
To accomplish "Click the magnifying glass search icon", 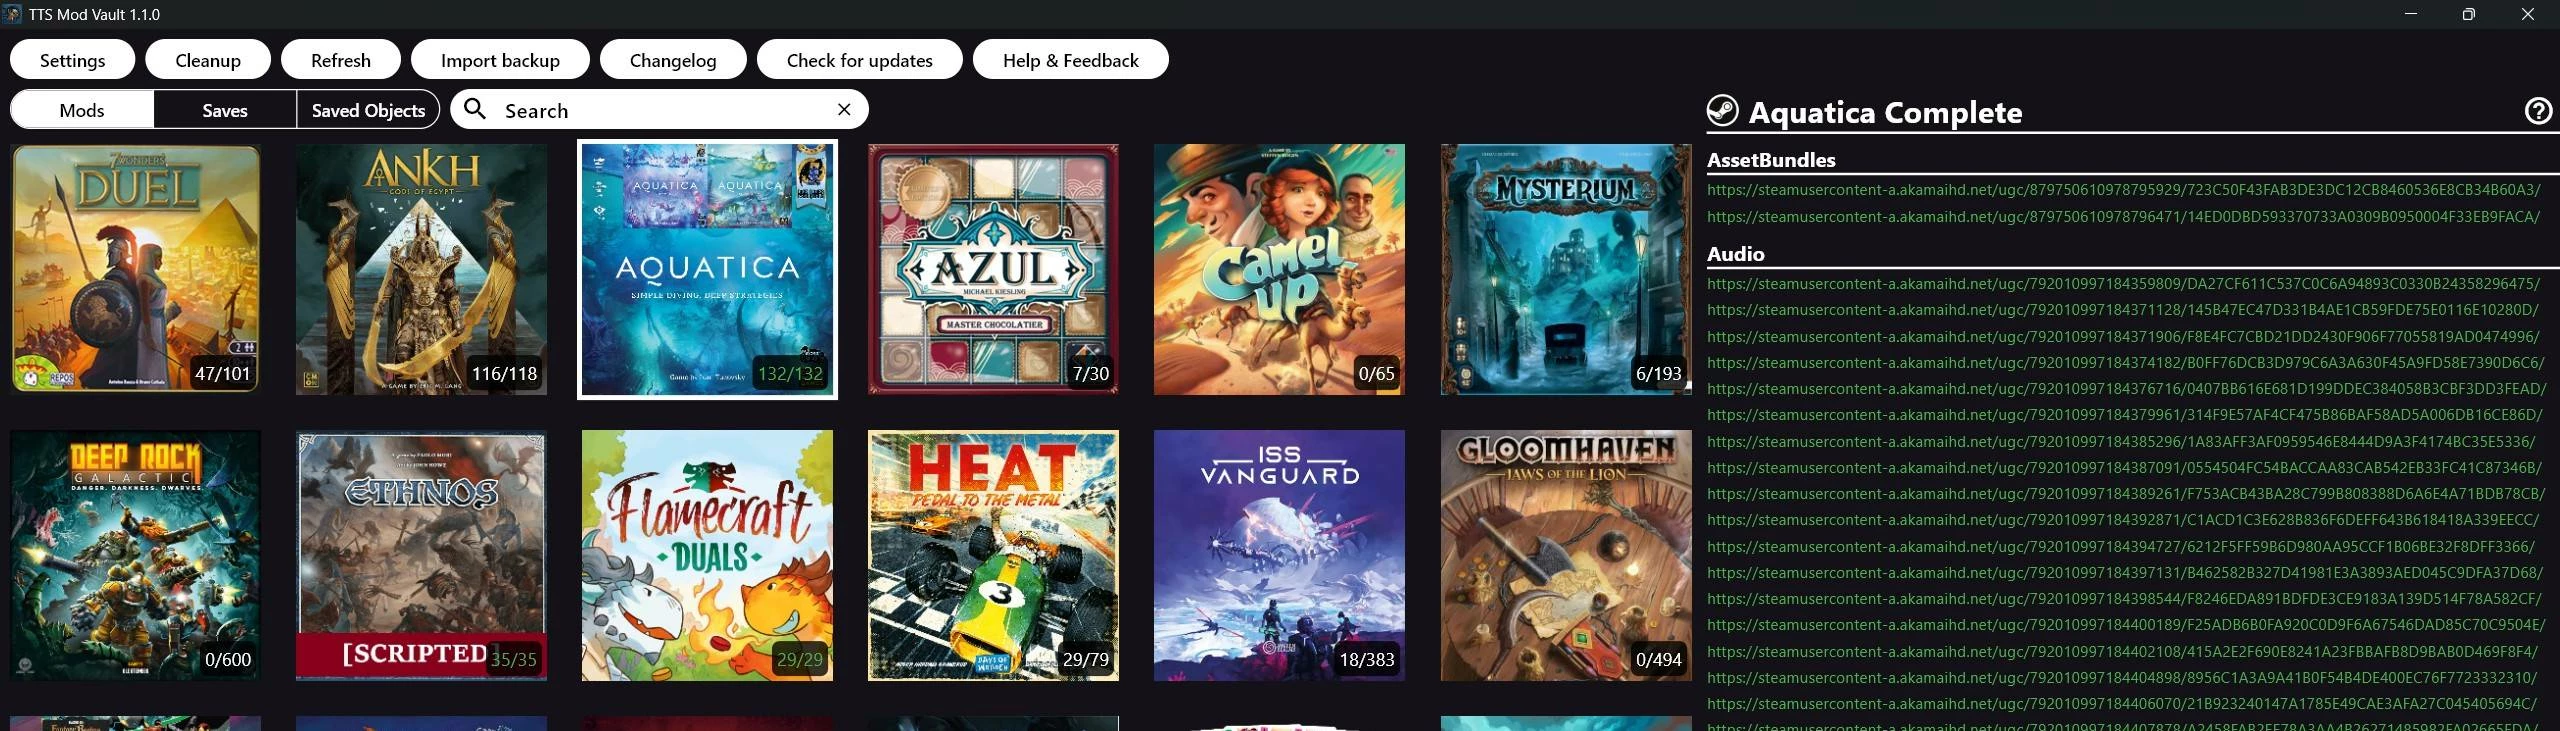I will click(476, 109).
